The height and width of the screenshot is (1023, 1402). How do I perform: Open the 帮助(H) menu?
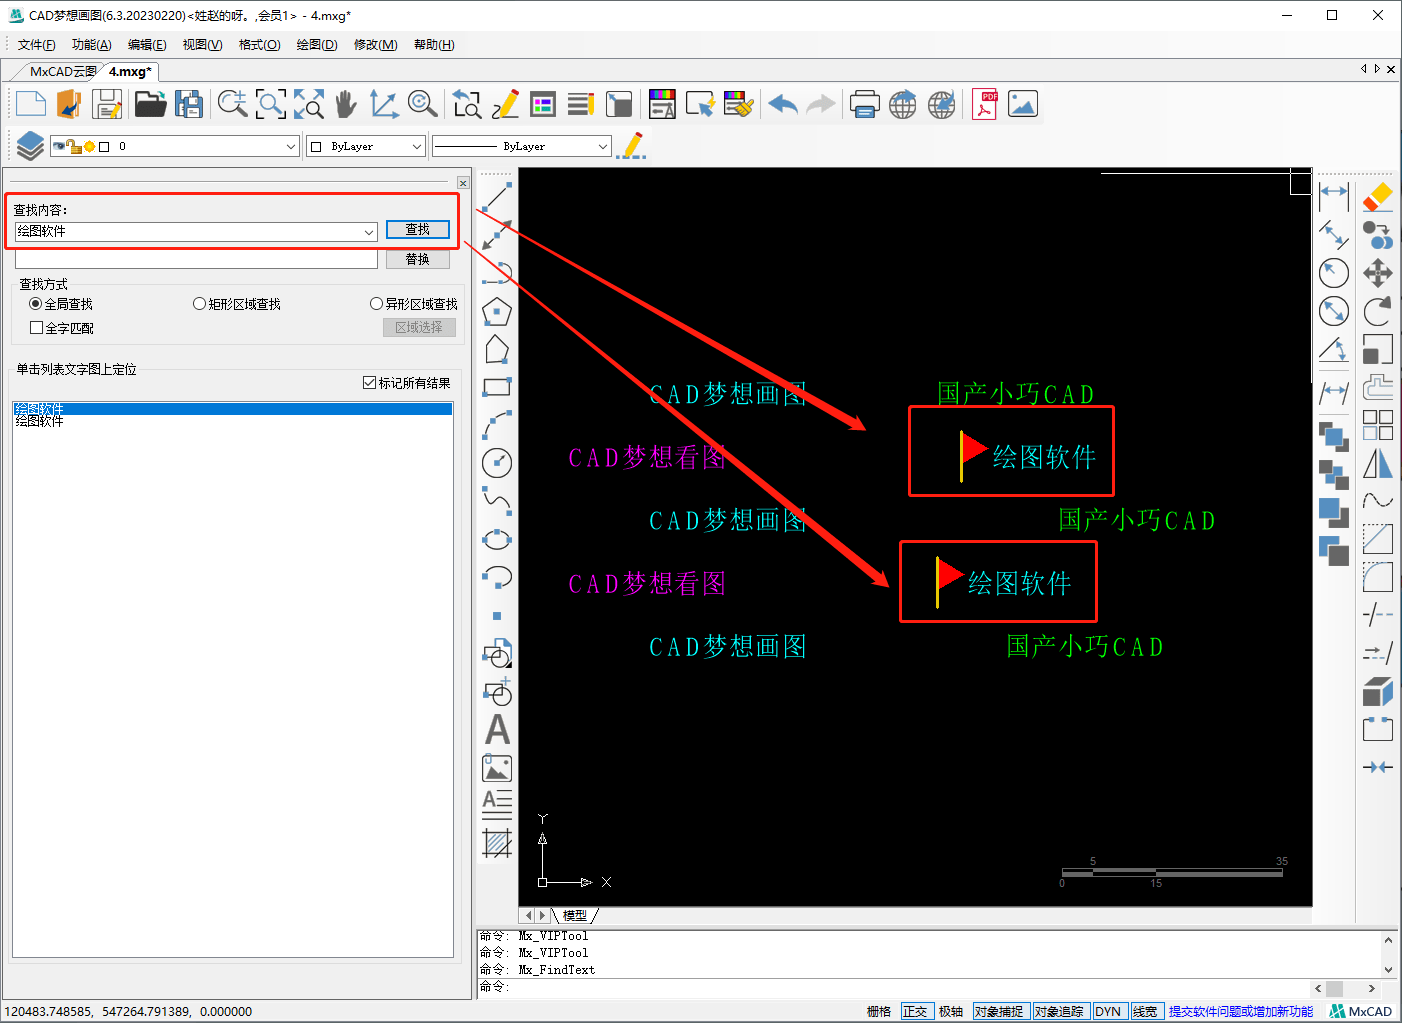(434, 45)
